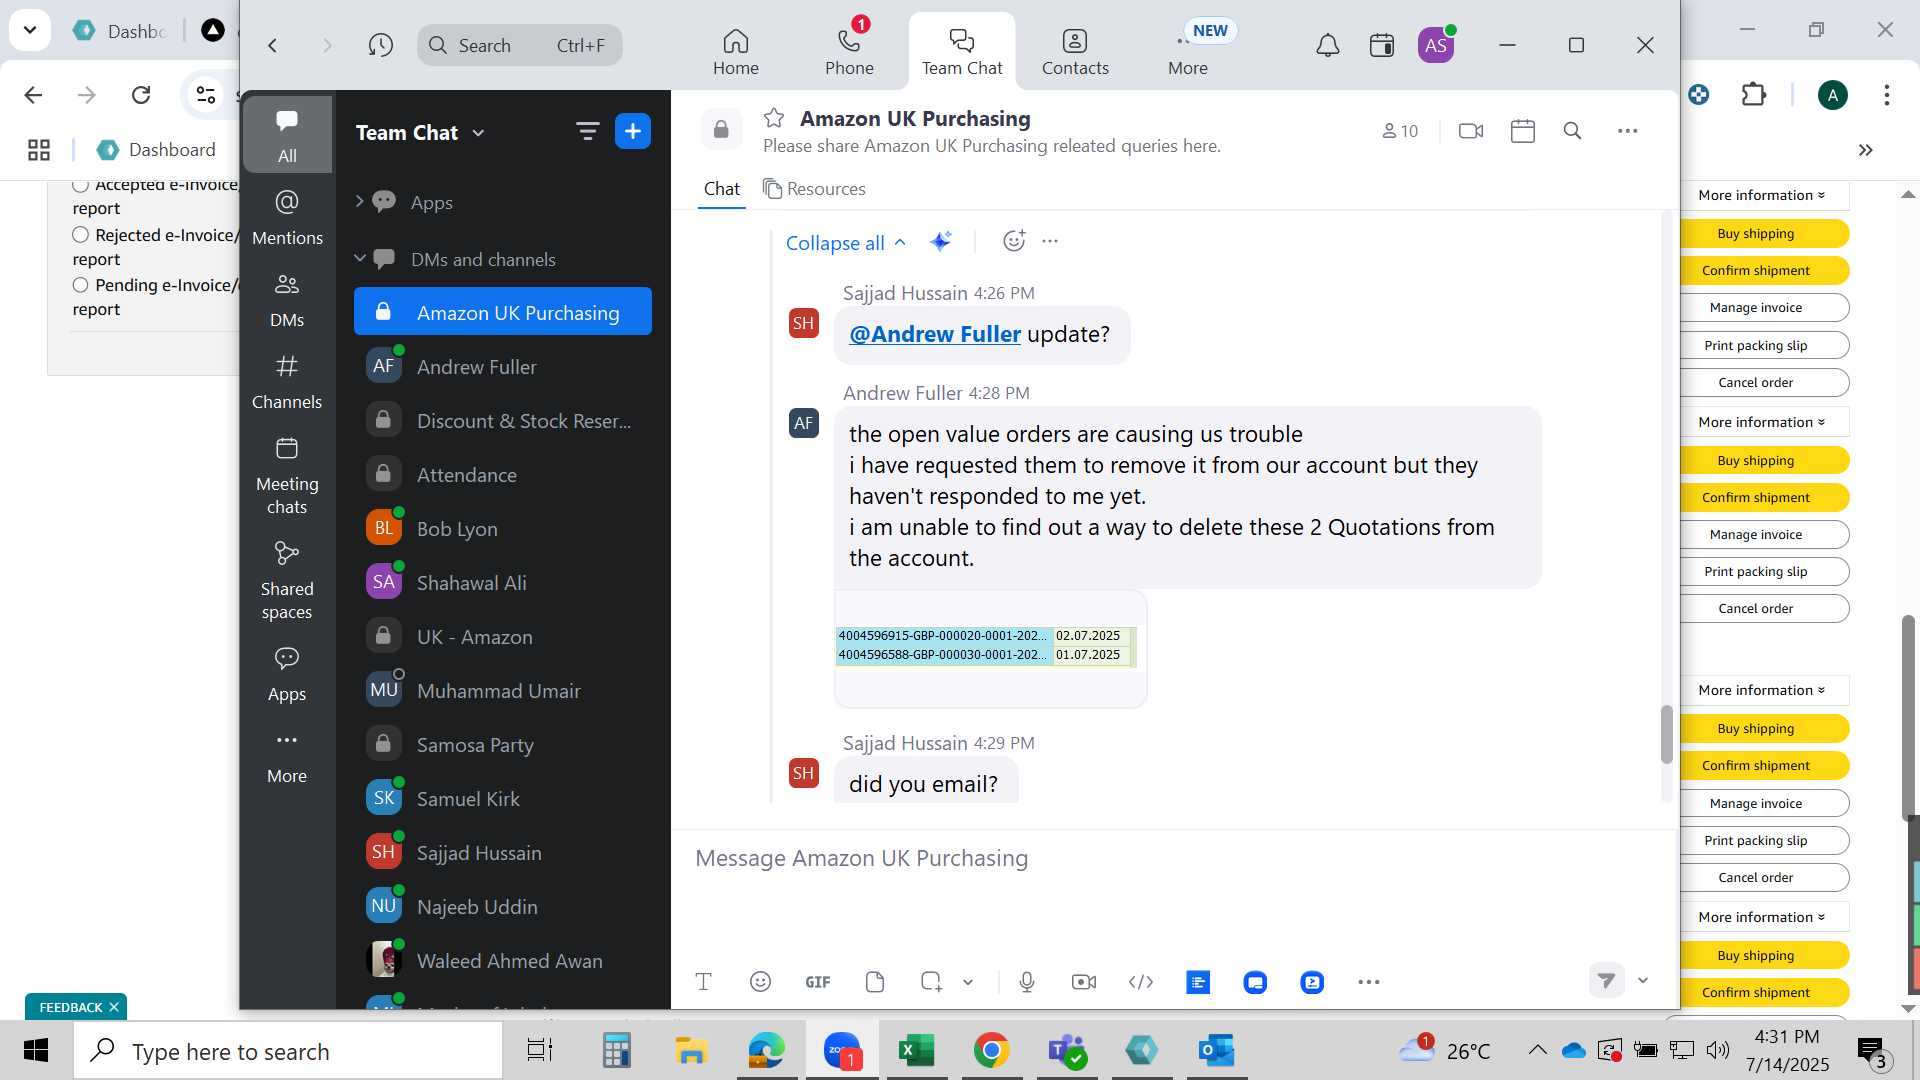Open Mentions in left rail
The width and height of the screenshot is (1920, 1080).
tap(287, 217)
